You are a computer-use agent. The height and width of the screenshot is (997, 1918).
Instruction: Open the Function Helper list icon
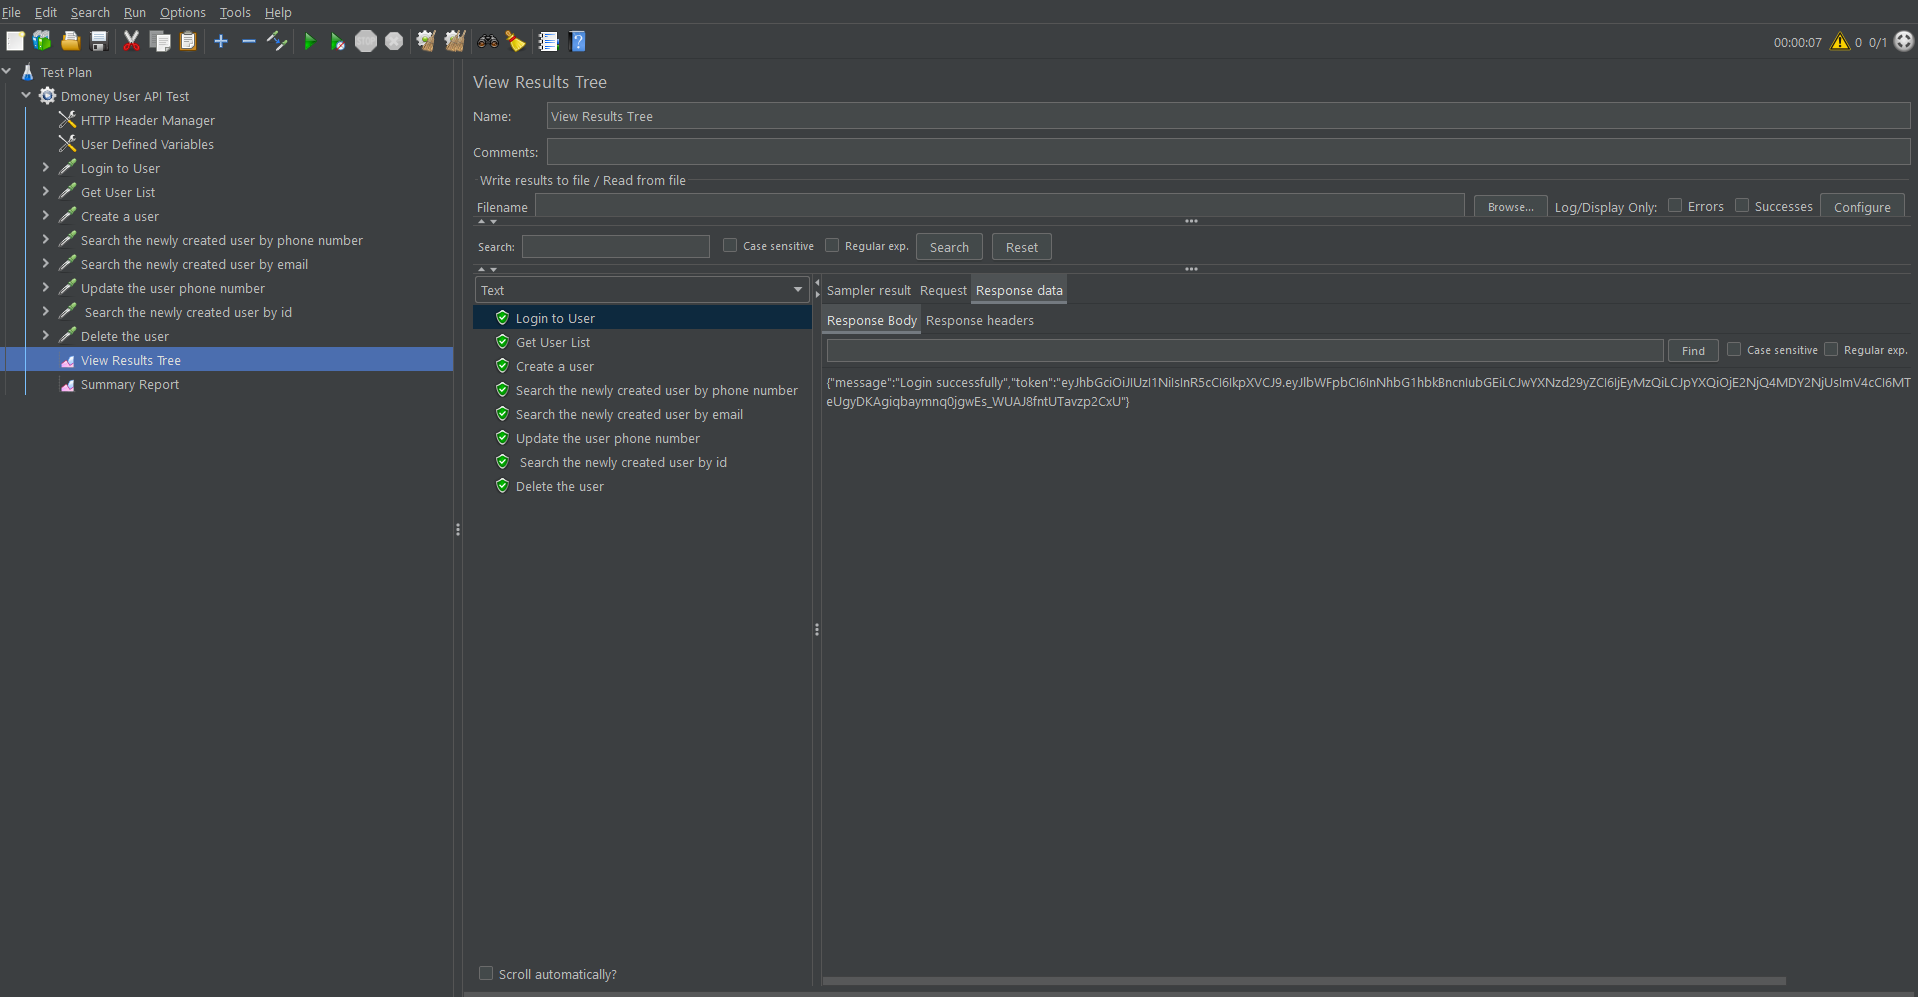(x=548, y=41)
